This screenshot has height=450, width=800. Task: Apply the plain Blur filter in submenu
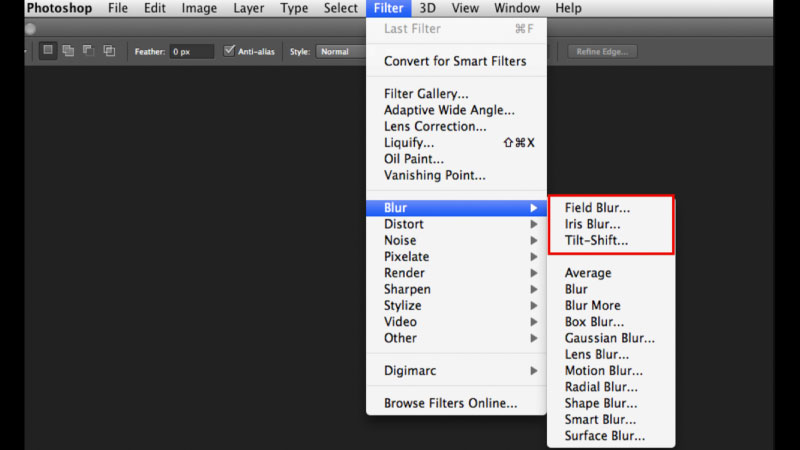[x=611, y=289]
